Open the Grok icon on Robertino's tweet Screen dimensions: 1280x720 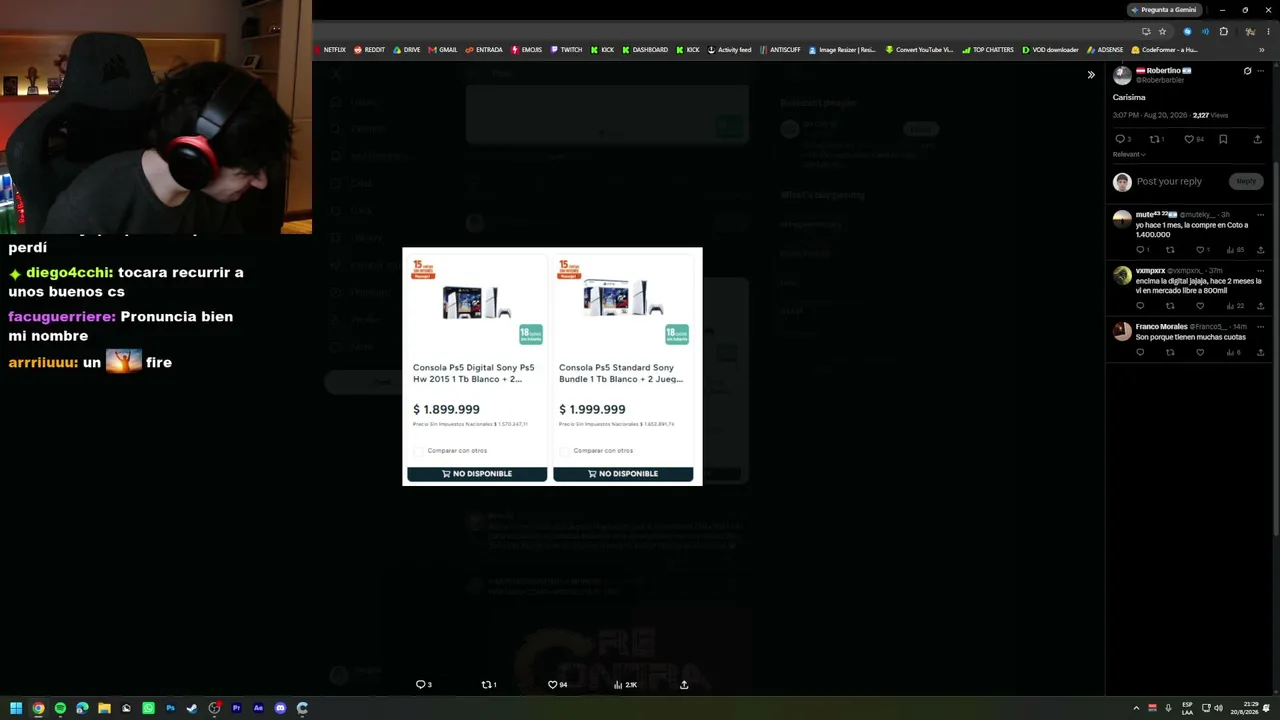(x=1247, y=71)
